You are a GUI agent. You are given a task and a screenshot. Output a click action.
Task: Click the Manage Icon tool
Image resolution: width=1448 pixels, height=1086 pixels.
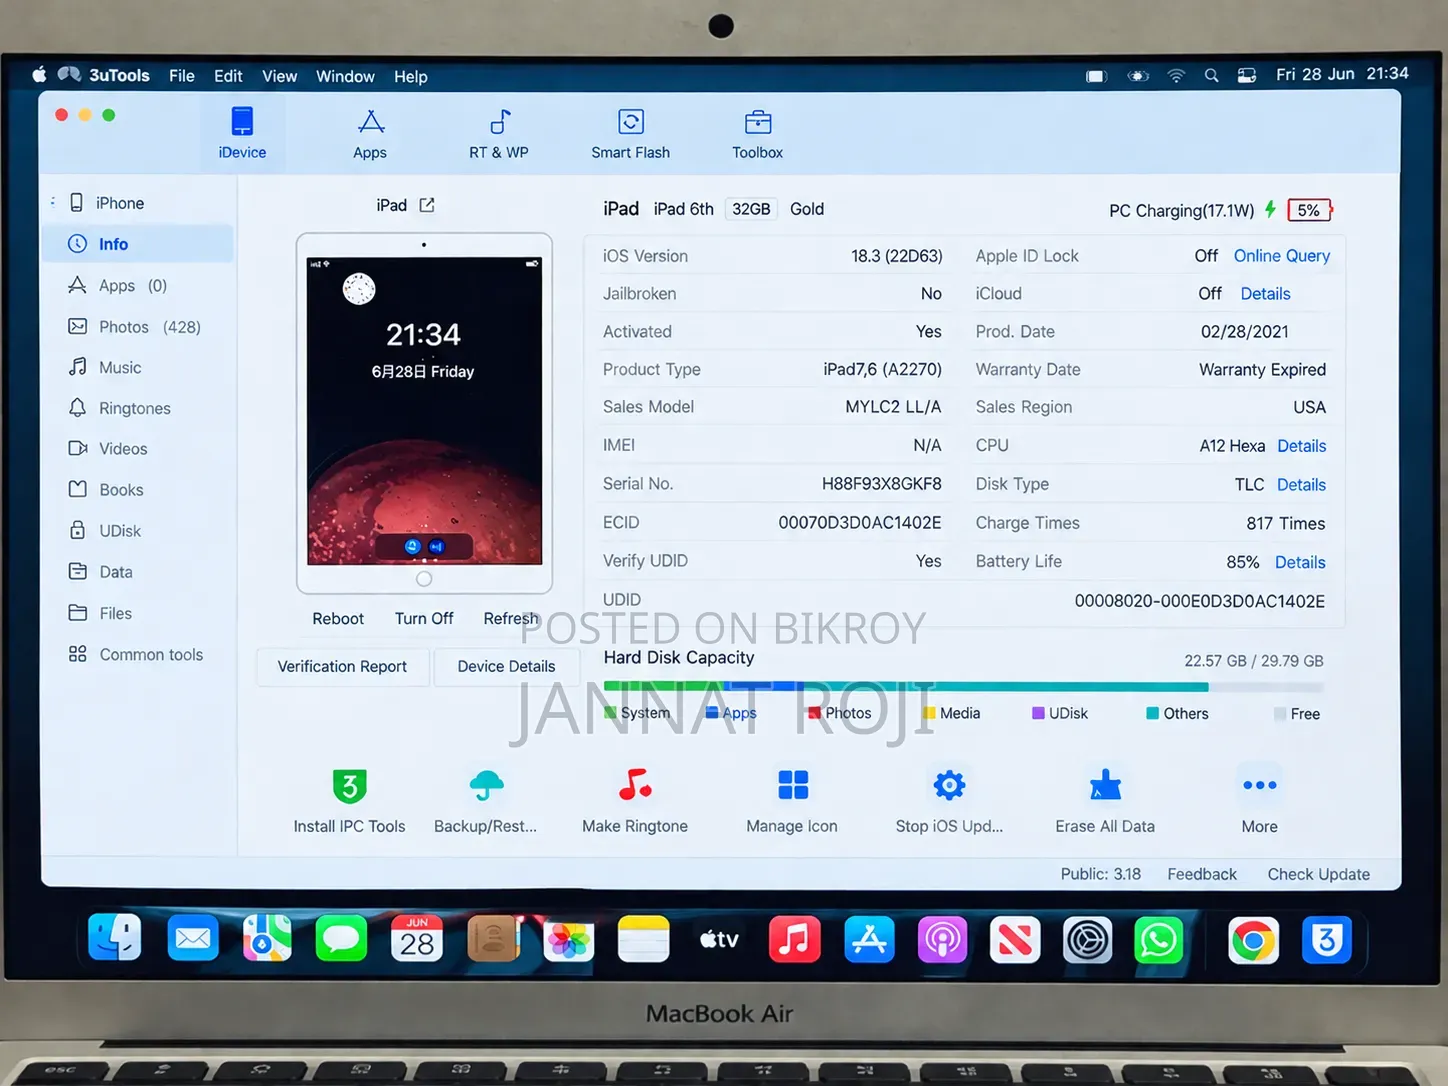[793, 785]
